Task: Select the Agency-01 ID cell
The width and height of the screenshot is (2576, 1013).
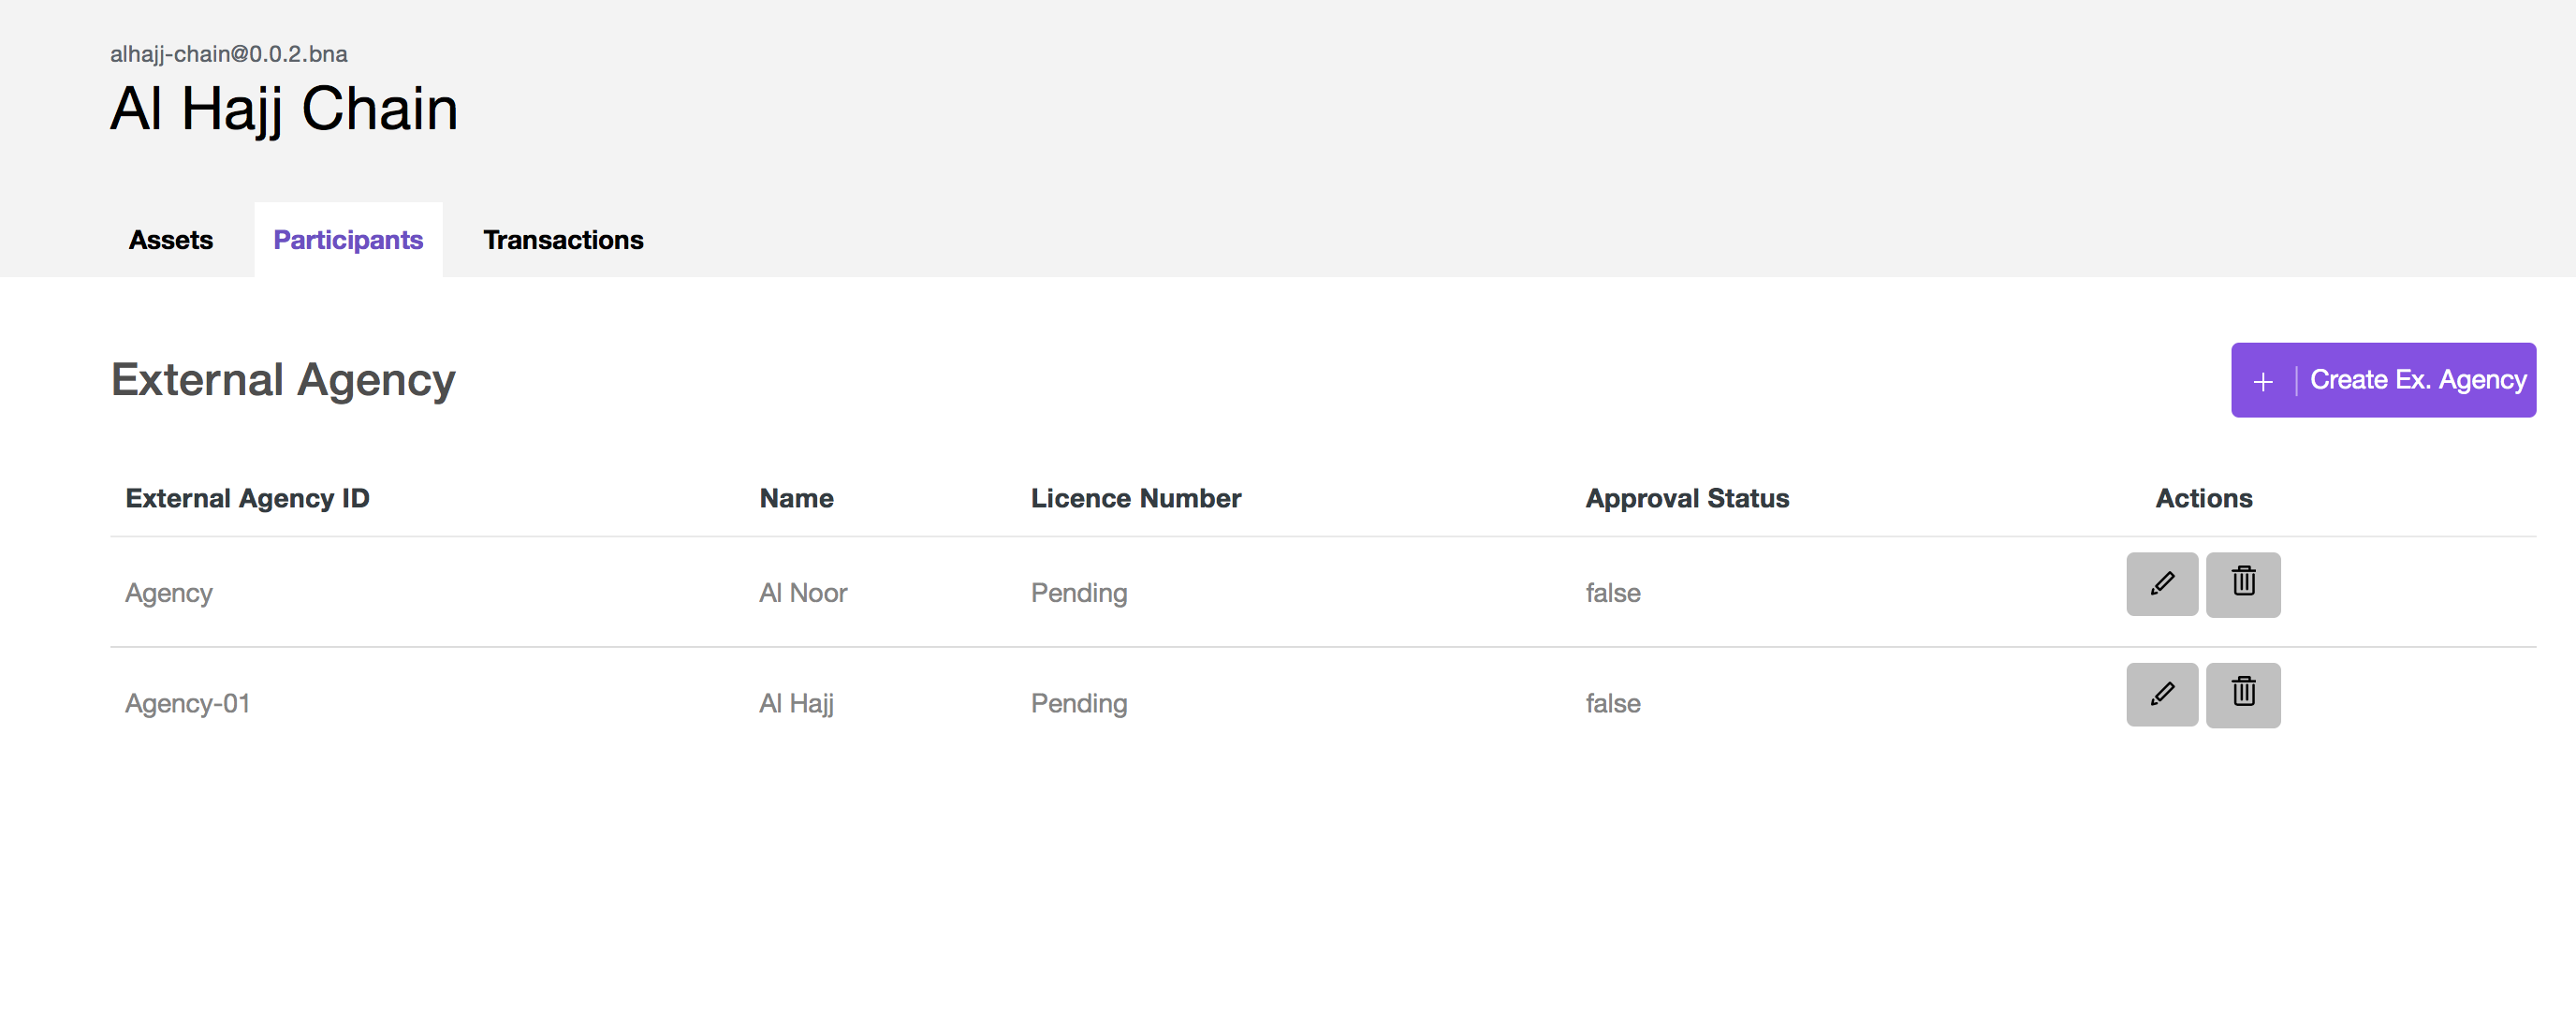Action: (187, 703)
